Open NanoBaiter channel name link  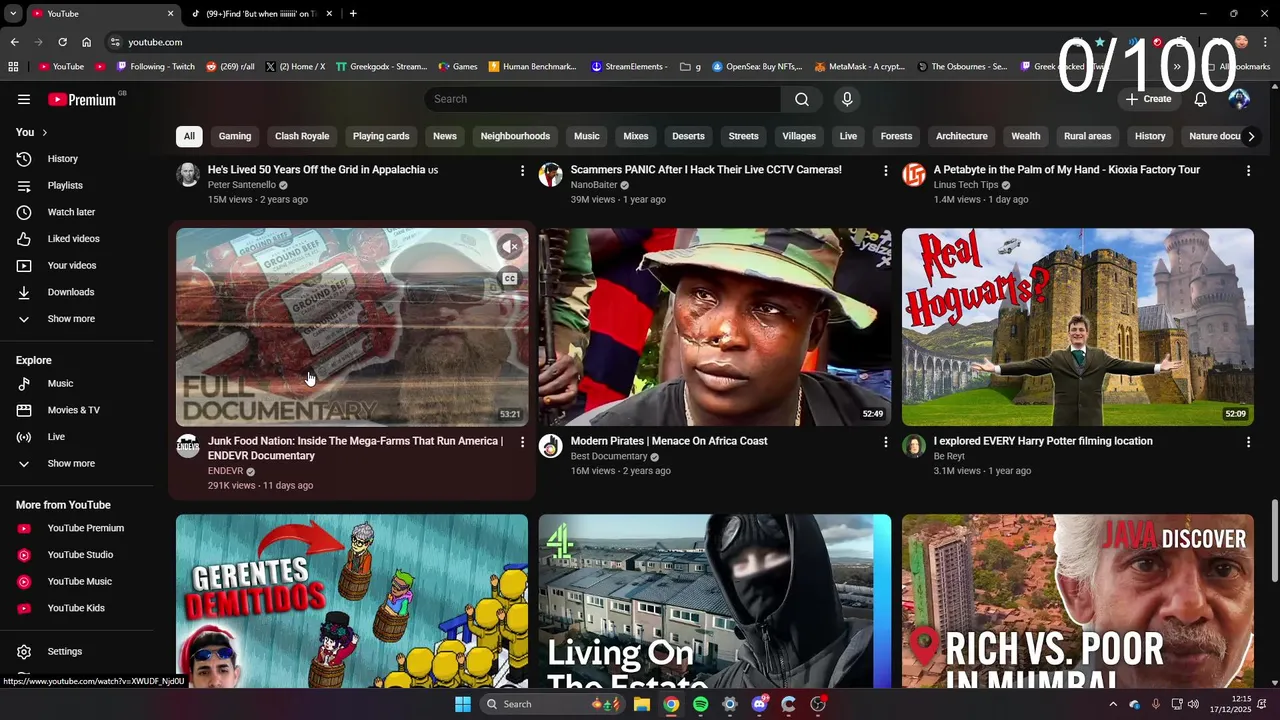coord(594,185)
